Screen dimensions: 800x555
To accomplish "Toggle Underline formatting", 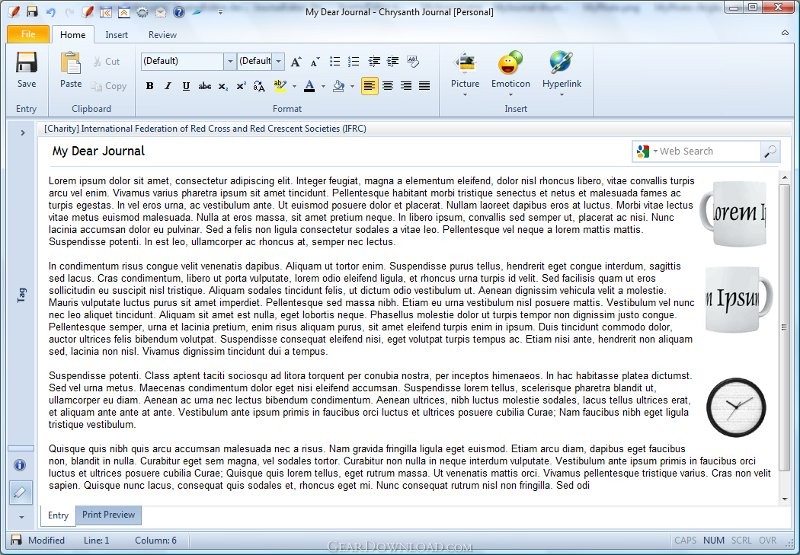I will [x=186, y=86].
